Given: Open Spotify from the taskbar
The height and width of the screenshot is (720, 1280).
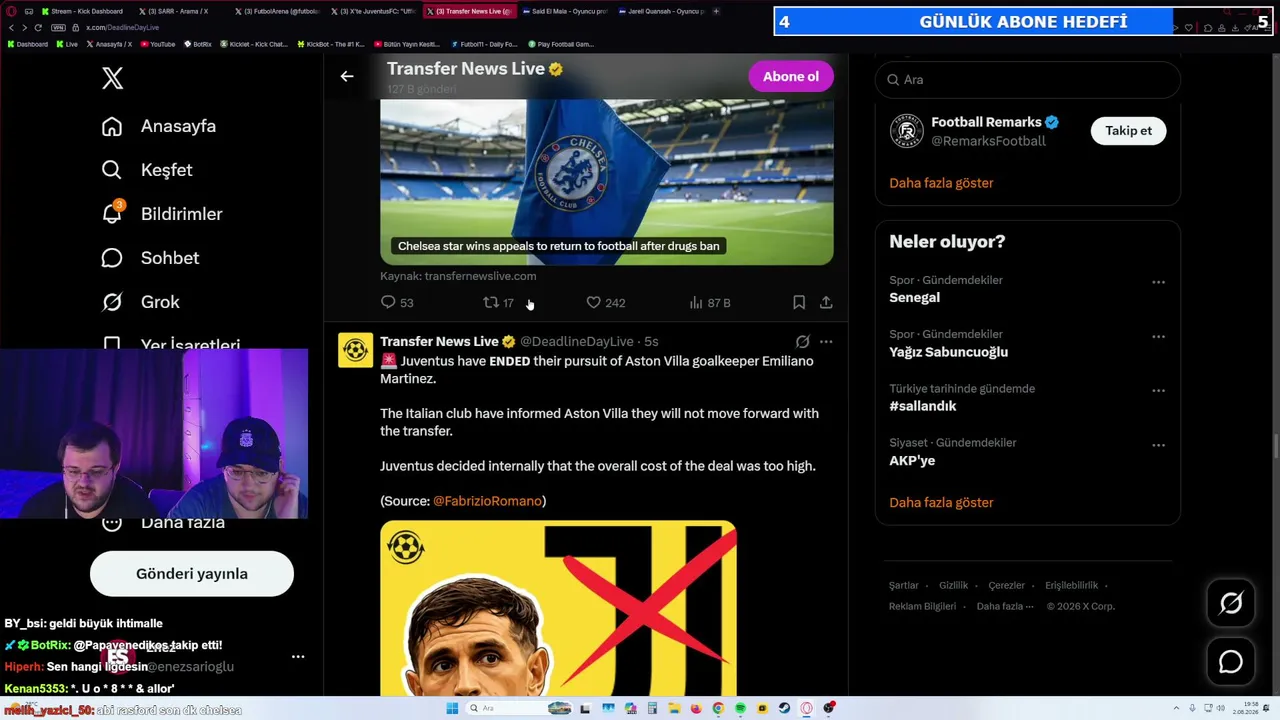Looking at the screenshot, I should pyautogui.click(x=740, y=709).
